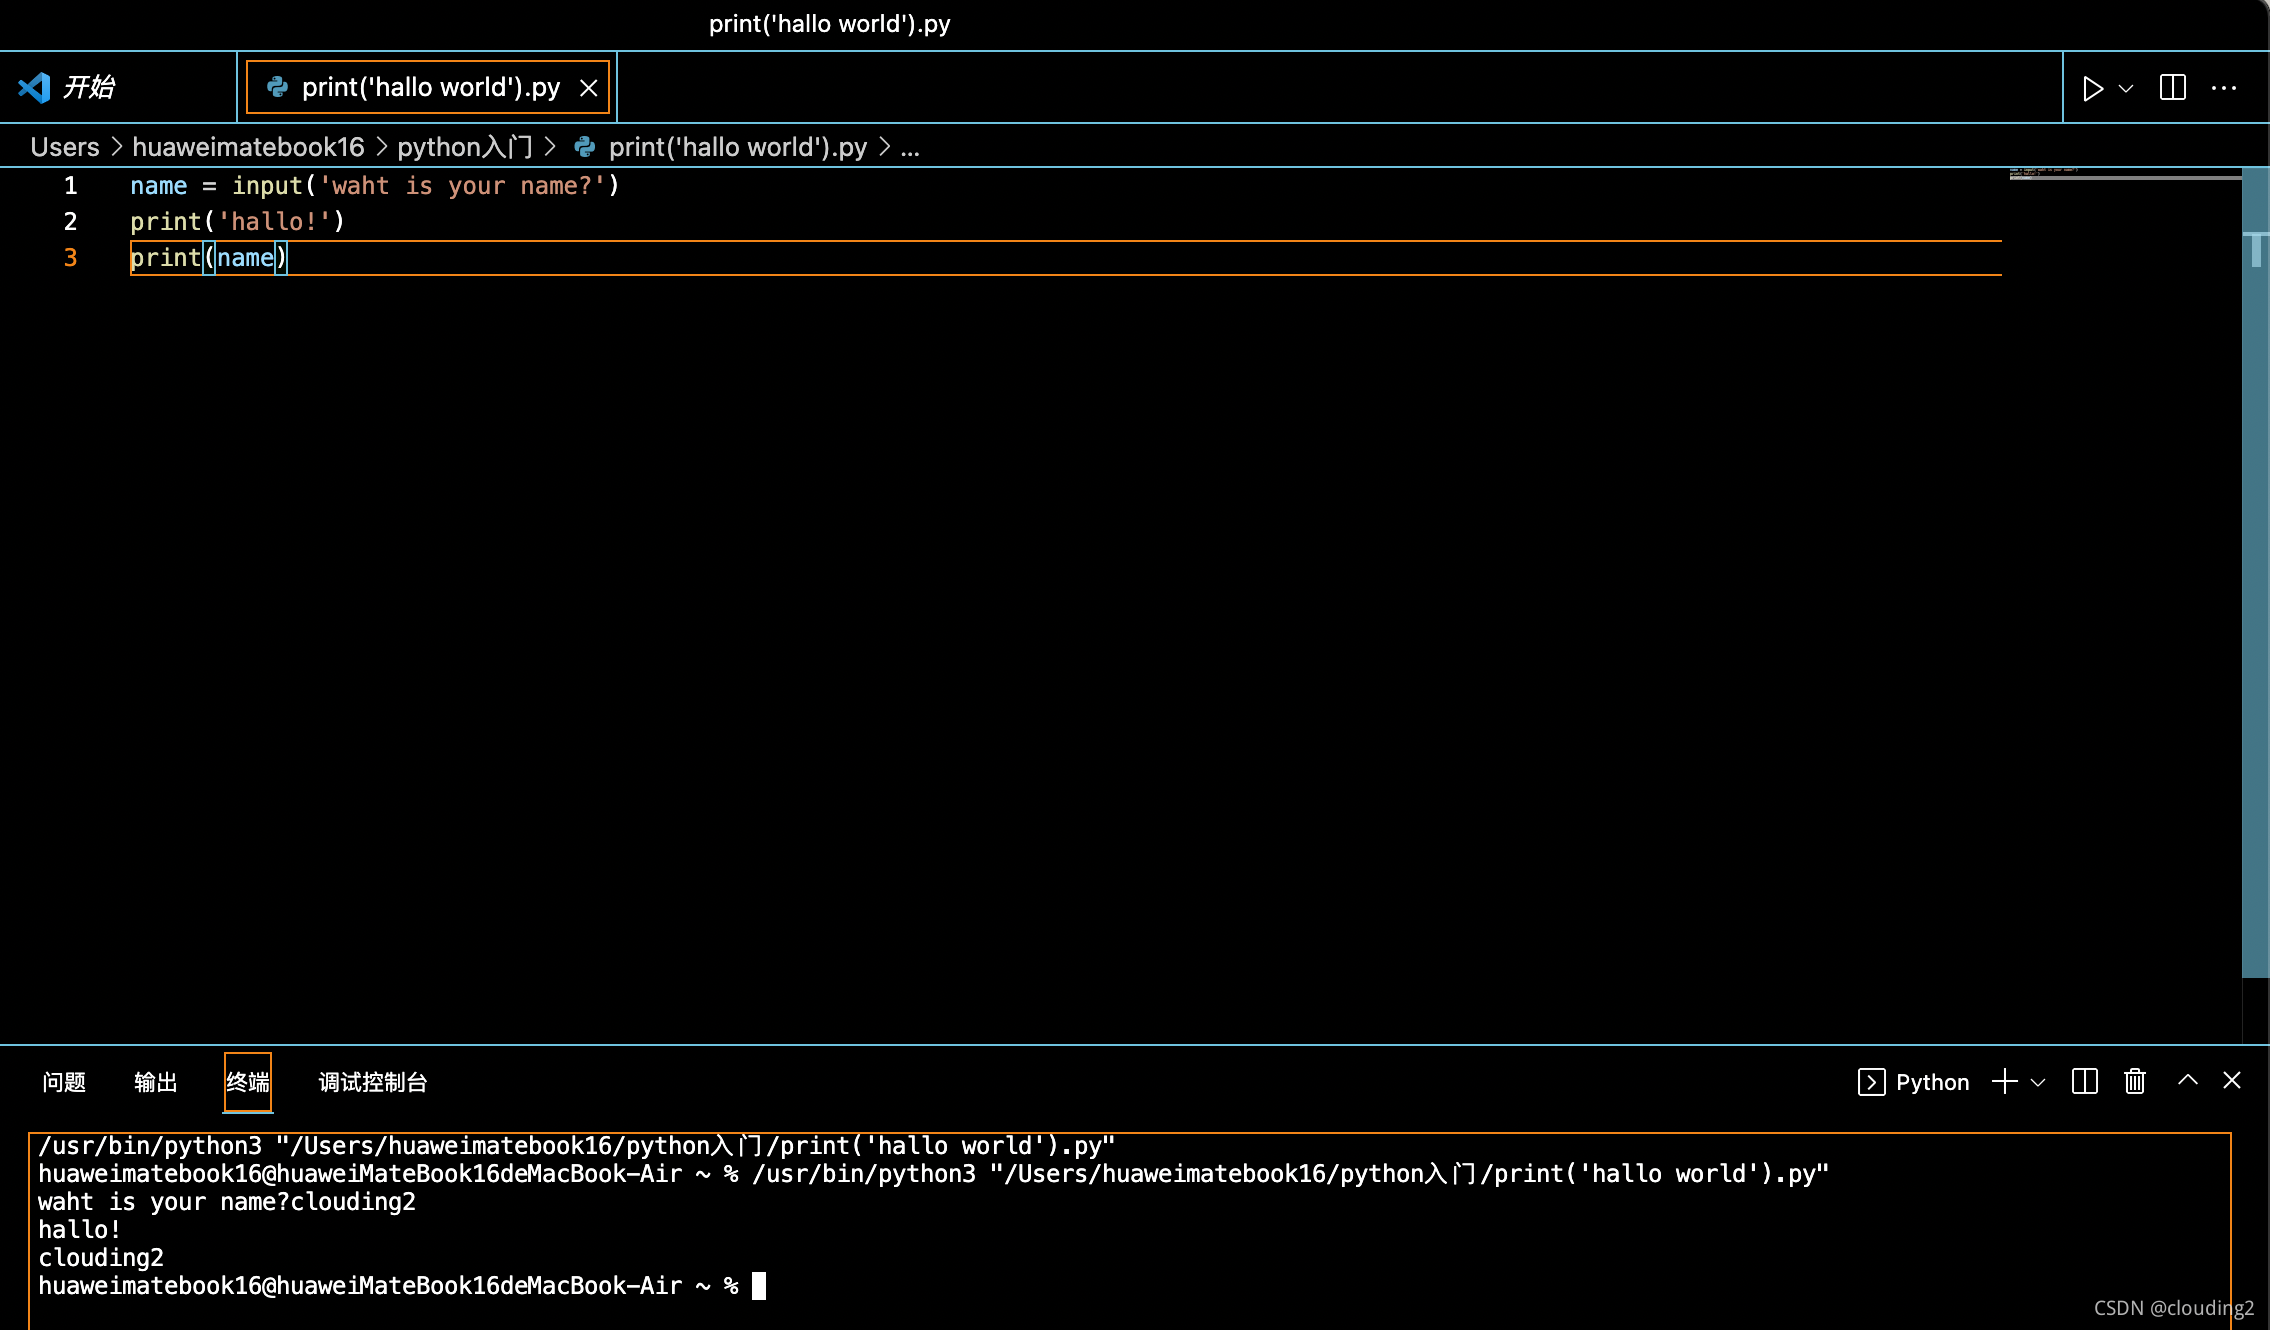Click the Python terminal shell label

pyautogui.click(x=1931, y=1082)
